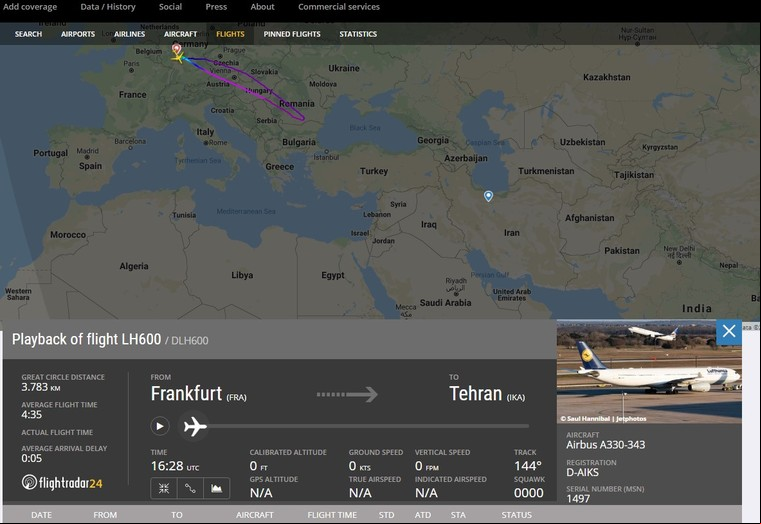
Task: Click the STATUS column header
Action: [x=516, y=515]
